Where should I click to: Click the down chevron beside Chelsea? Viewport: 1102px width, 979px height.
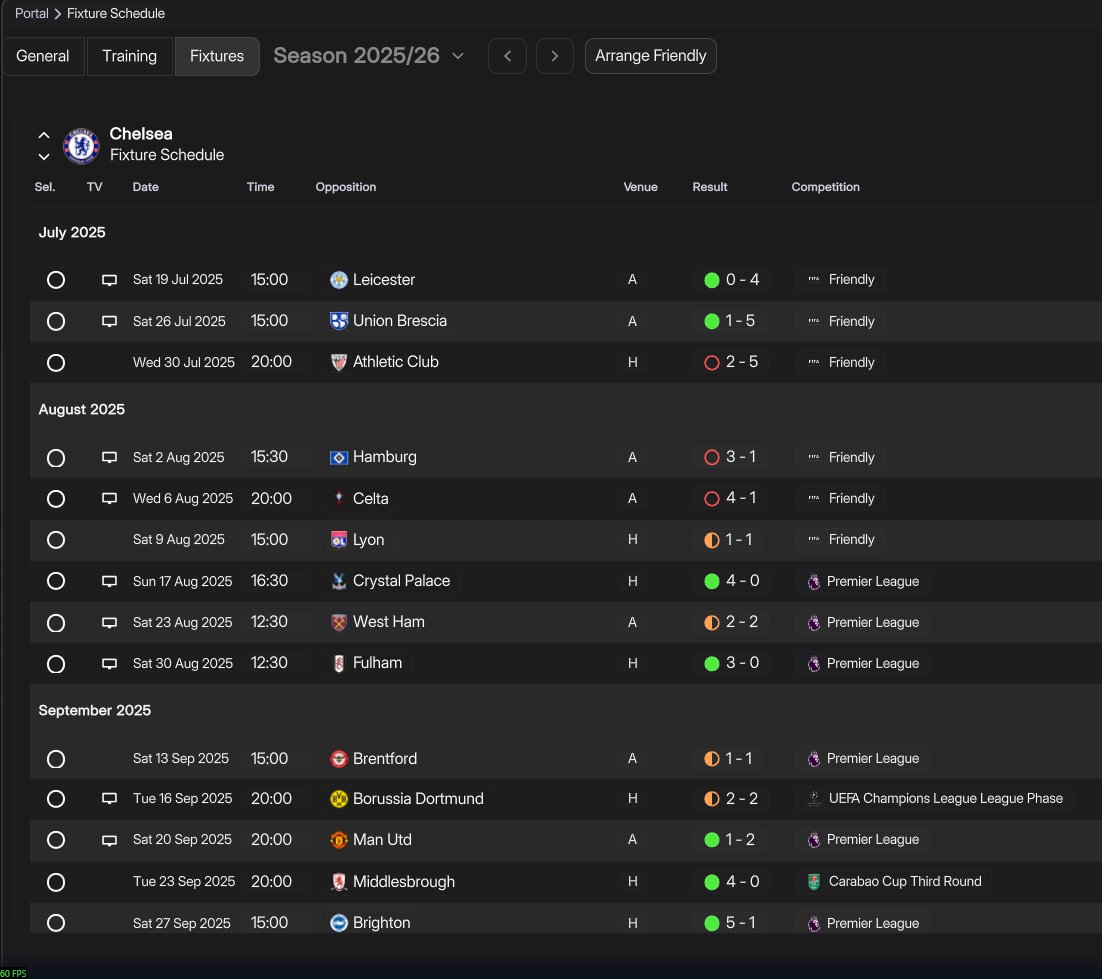pos(44,156)
